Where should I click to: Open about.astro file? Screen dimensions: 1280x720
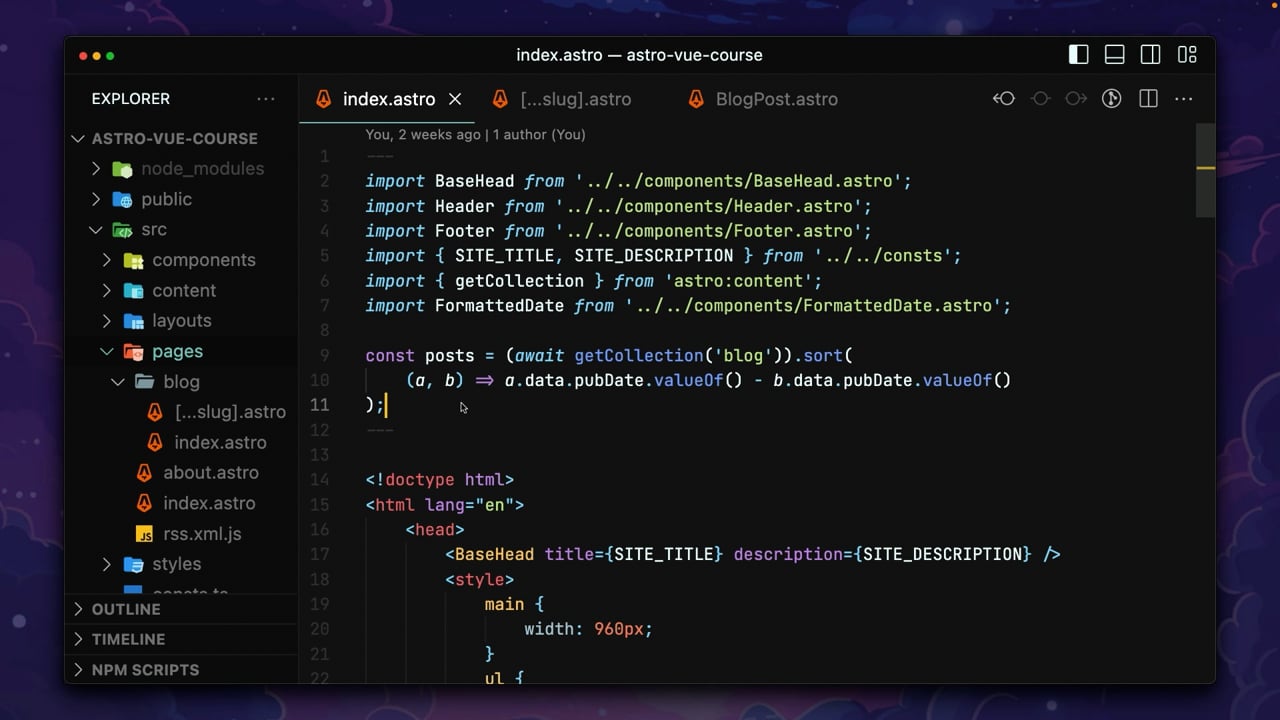(211, 473)
